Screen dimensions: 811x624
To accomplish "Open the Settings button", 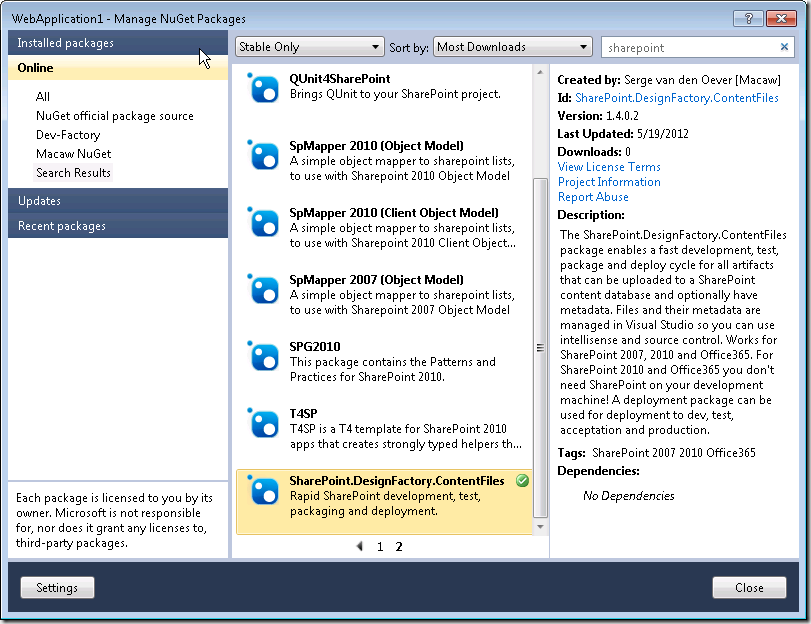I will pyautogui.click(x=57, y=588).
